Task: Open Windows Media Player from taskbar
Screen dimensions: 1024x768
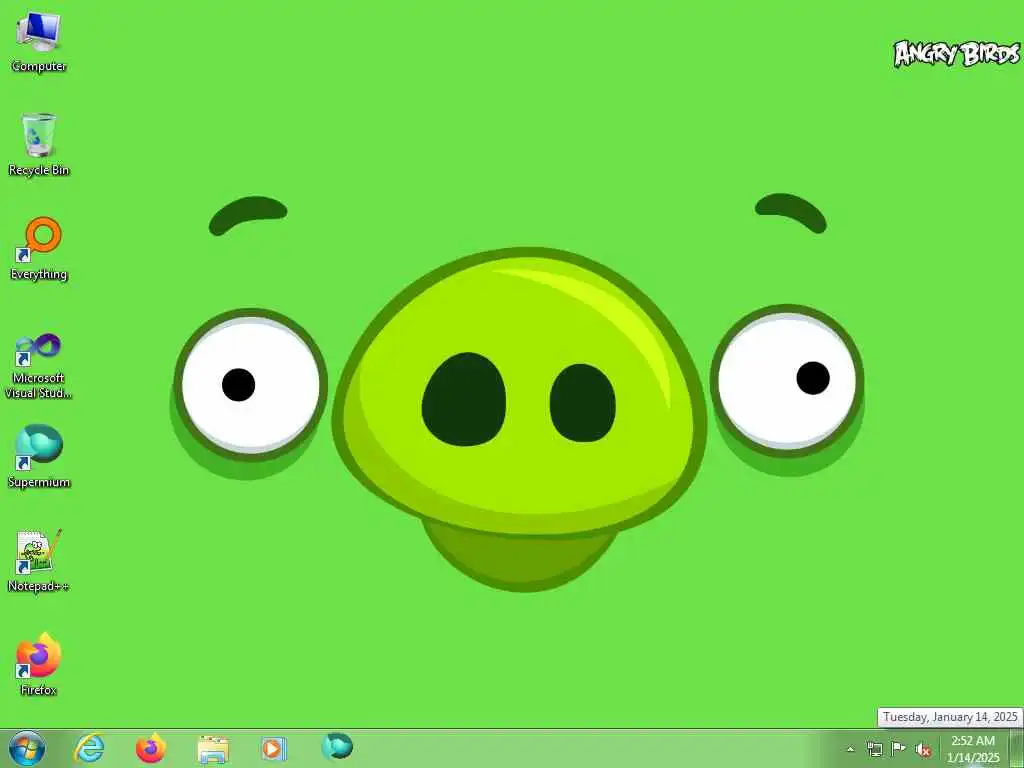Action: coord(273,748)
